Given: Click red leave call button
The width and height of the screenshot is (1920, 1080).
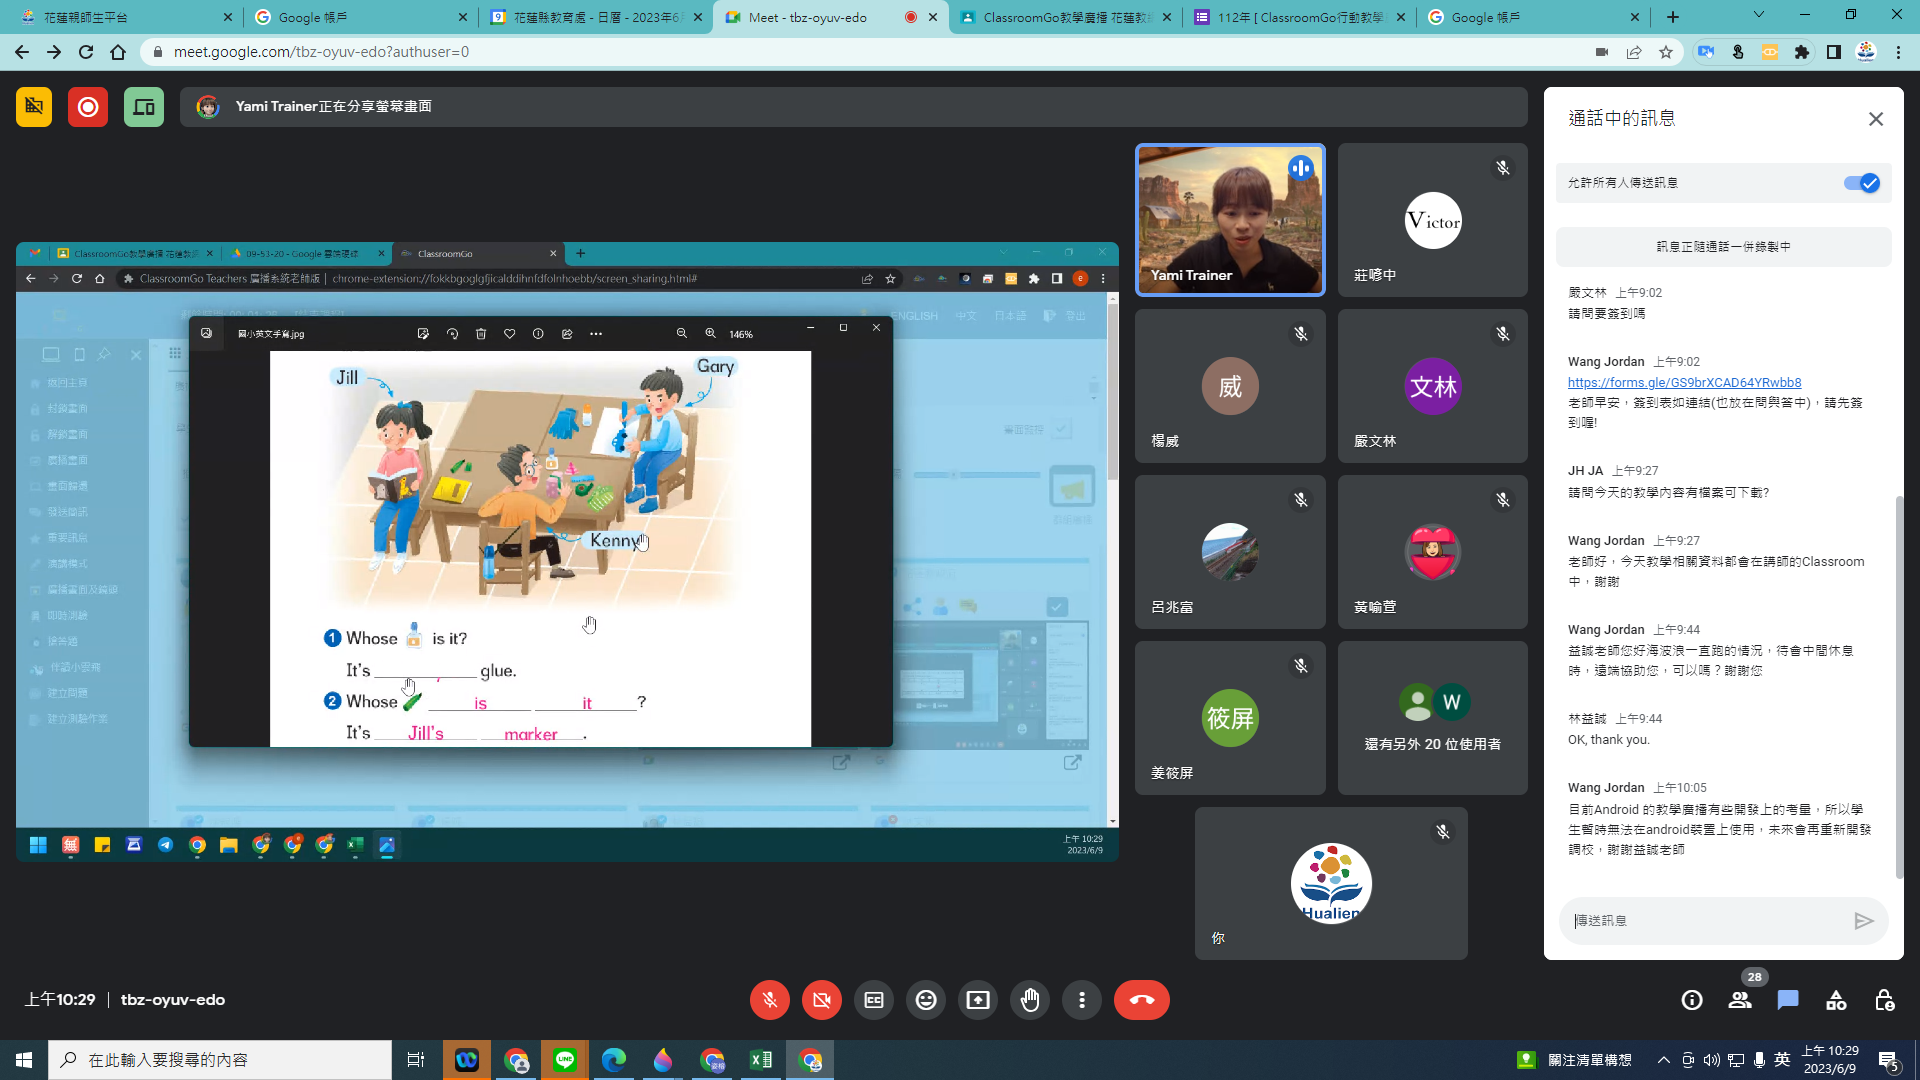Looking at the screenshot, I should [x=1142, y=1000].
